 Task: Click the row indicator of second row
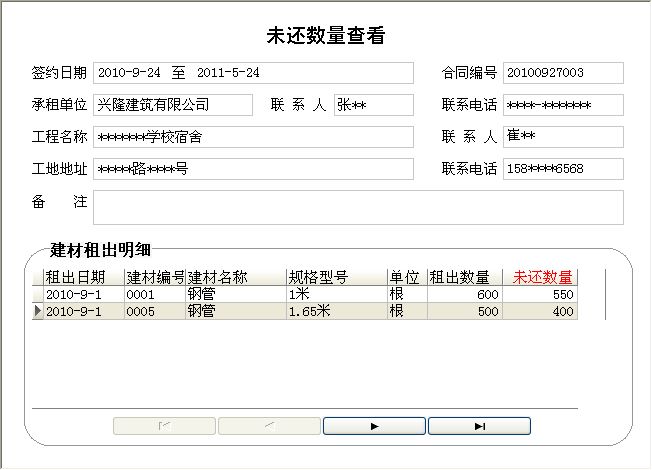click(38, 312)
